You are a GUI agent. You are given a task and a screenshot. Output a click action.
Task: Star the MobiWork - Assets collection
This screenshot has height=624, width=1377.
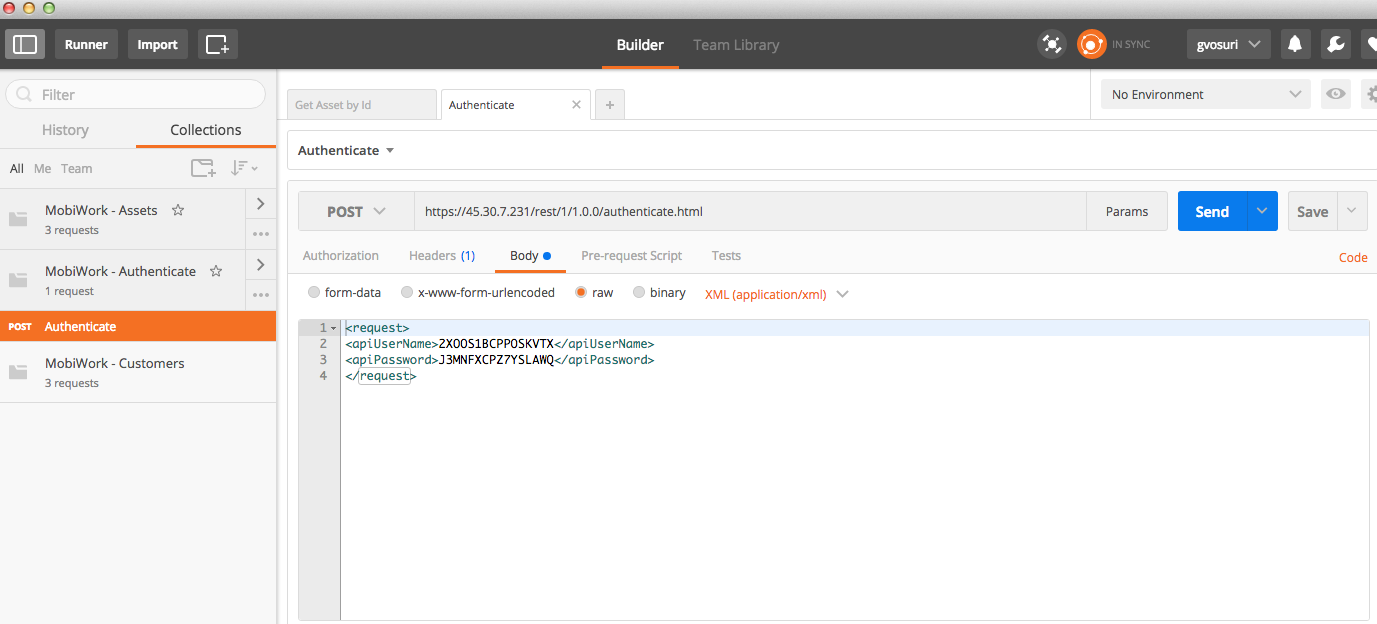178,210
